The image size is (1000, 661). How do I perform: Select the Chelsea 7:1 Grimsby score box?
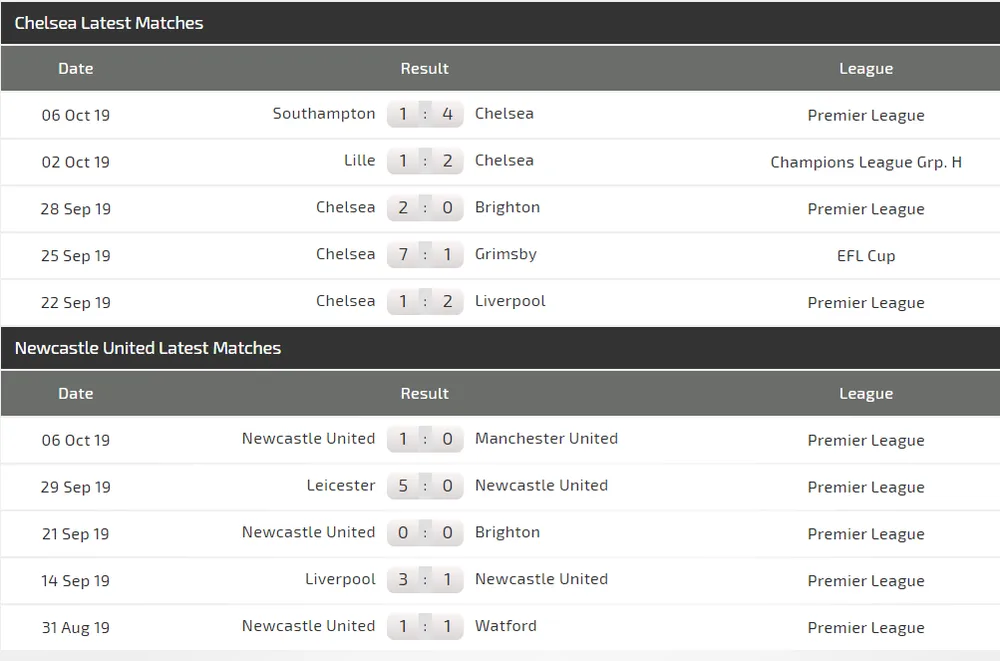point(425,255)
